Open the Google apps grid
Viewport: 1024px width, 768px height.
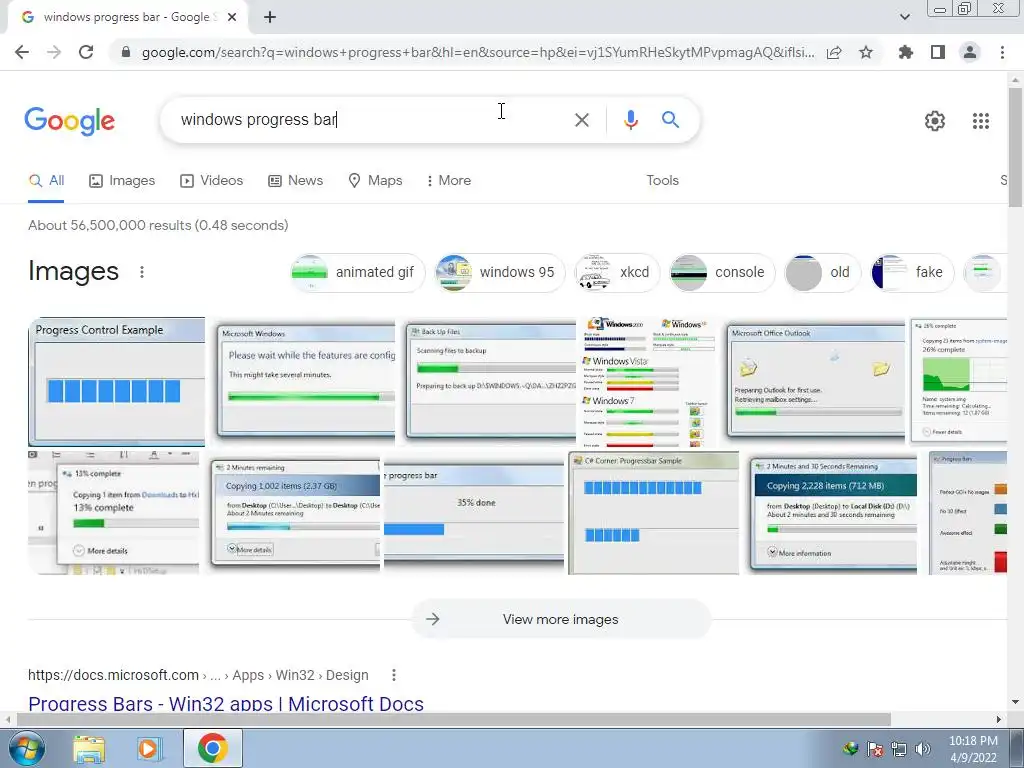980,121
